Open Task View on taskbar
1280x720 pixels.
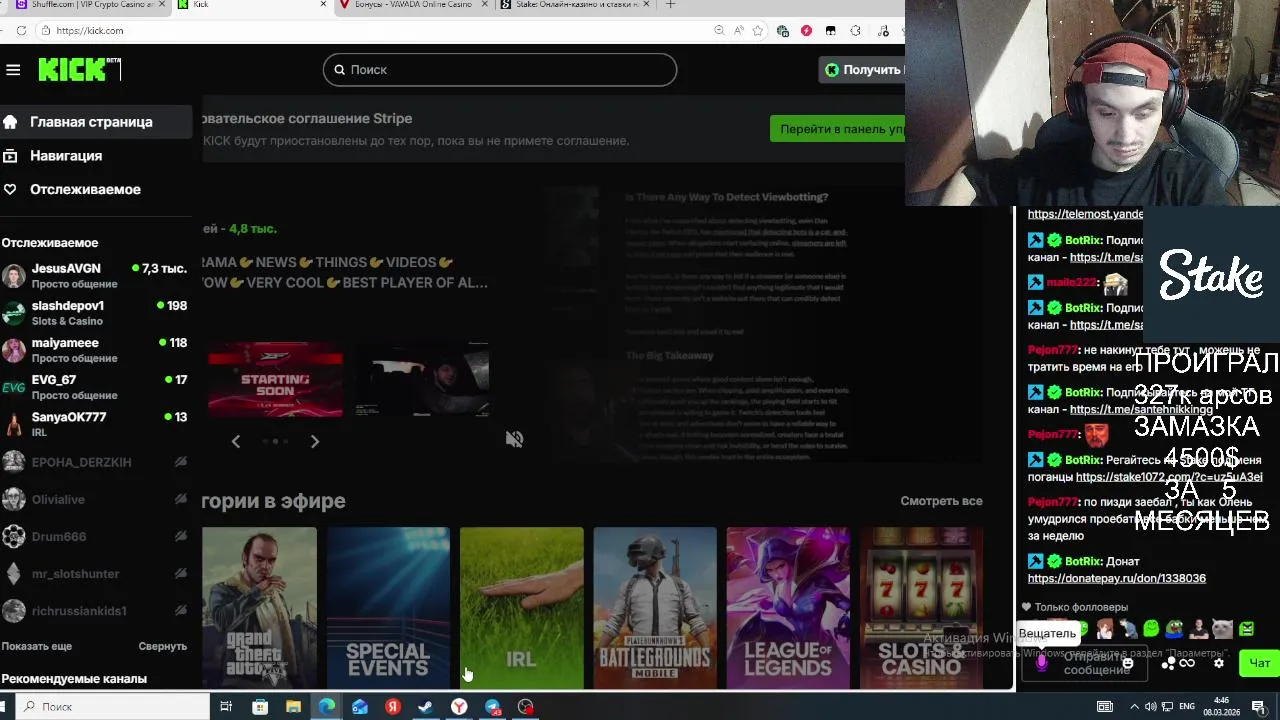226,707
